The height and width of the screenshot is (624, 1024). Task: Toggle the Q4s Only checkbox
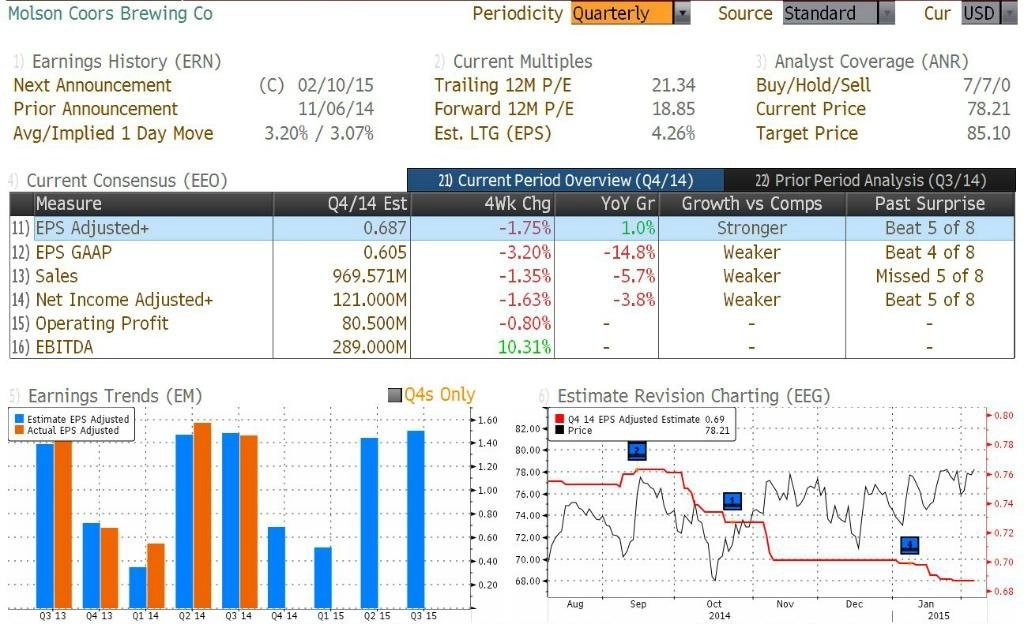tap(394, 395)
